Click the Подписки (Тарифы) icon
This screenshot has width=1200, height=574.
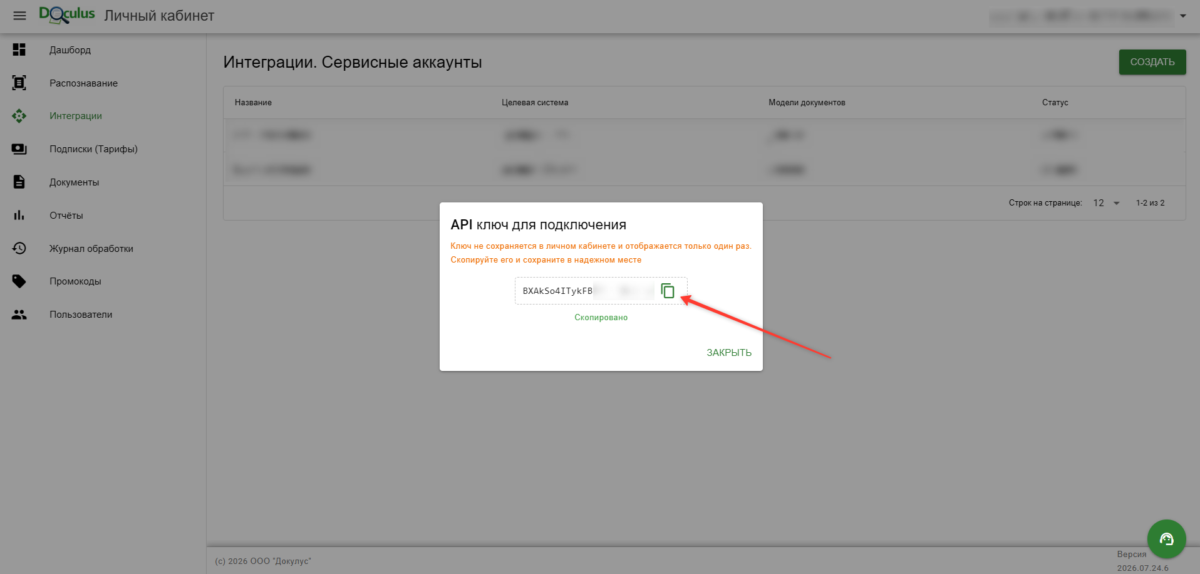point(19,149)
